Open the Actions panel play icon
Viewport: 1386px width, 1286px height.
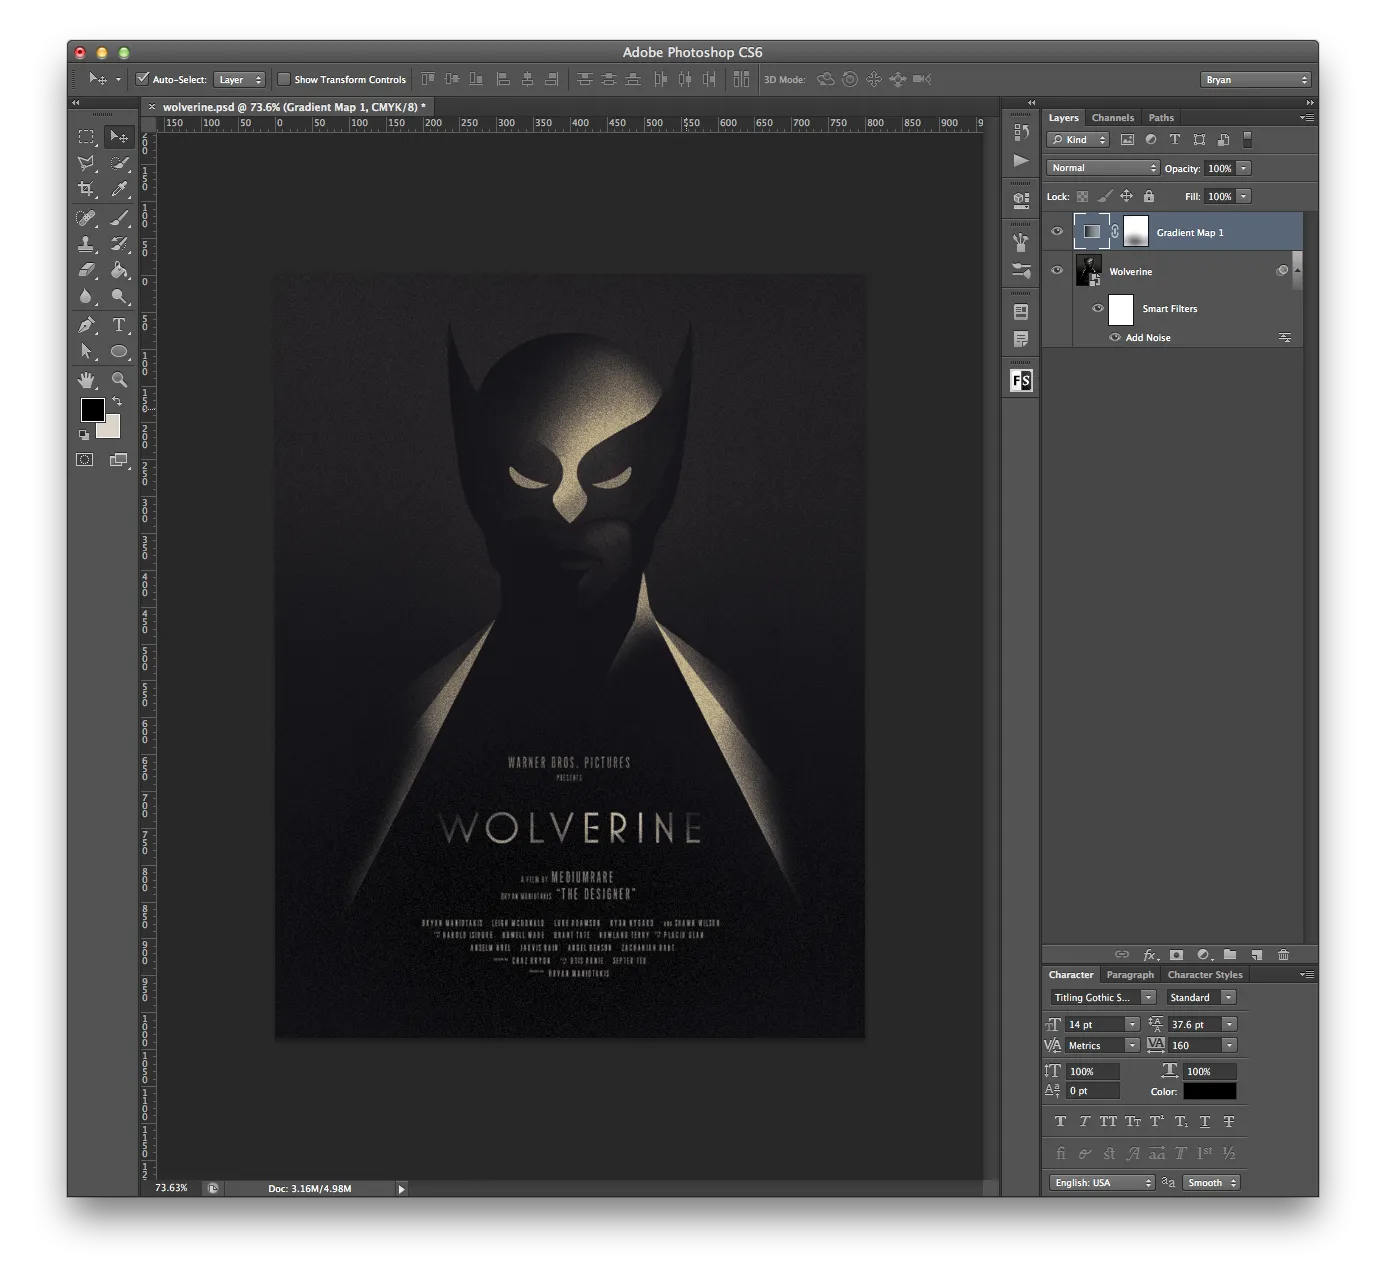coord(1021,160)
